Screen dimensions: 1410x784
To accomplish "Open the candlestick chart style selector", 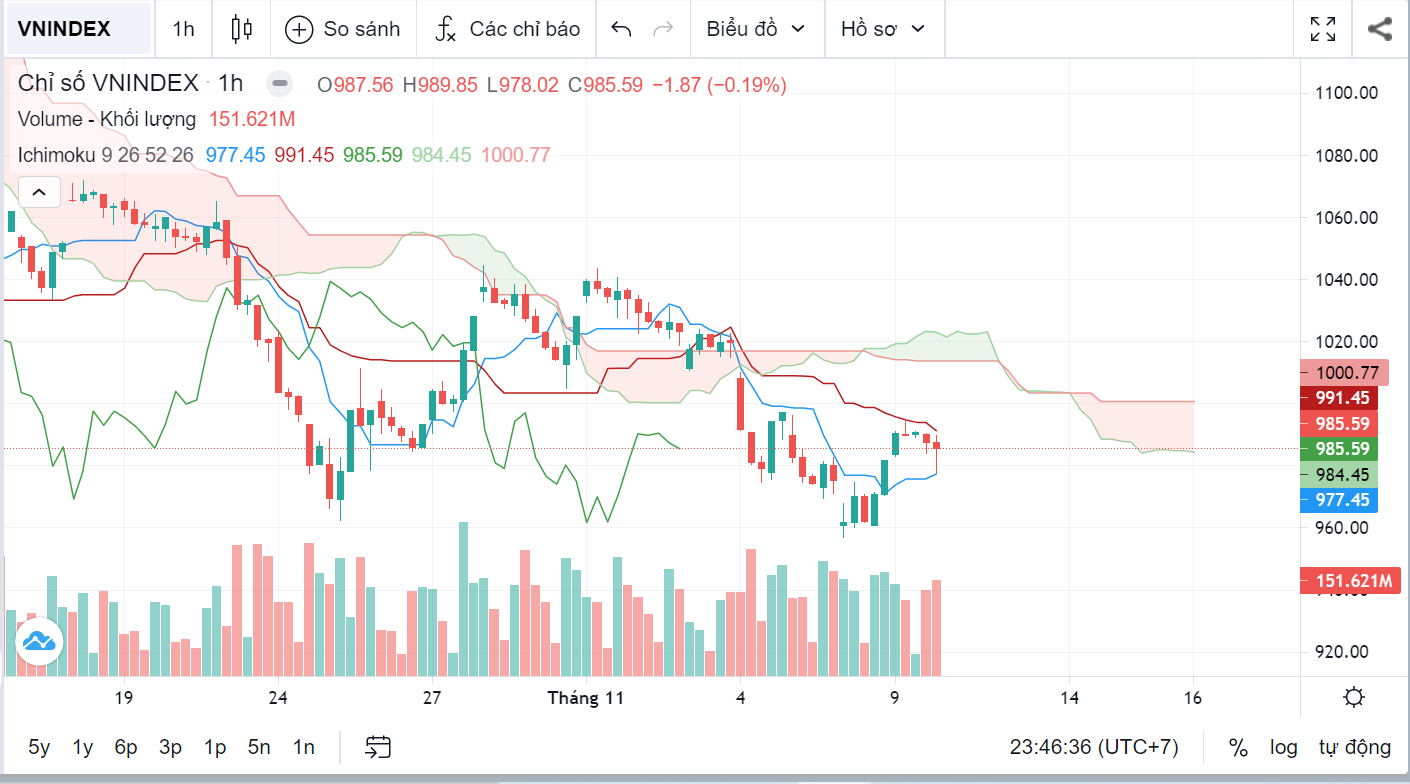I will (241, 29).
